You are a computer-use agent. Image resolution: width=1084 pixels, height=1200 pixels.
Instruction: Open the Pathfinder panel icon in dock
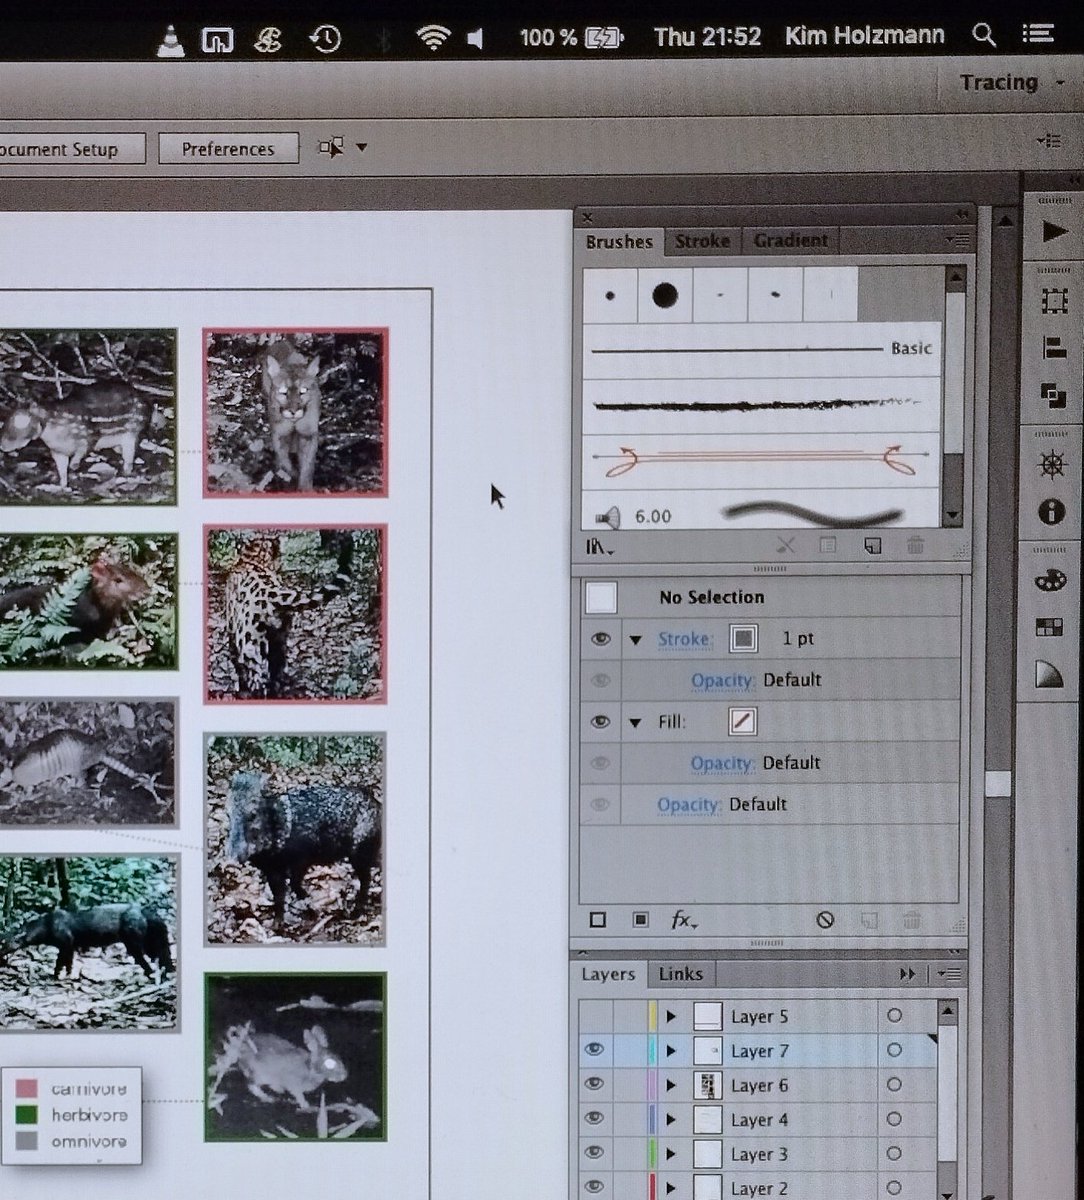point(1053,394)
